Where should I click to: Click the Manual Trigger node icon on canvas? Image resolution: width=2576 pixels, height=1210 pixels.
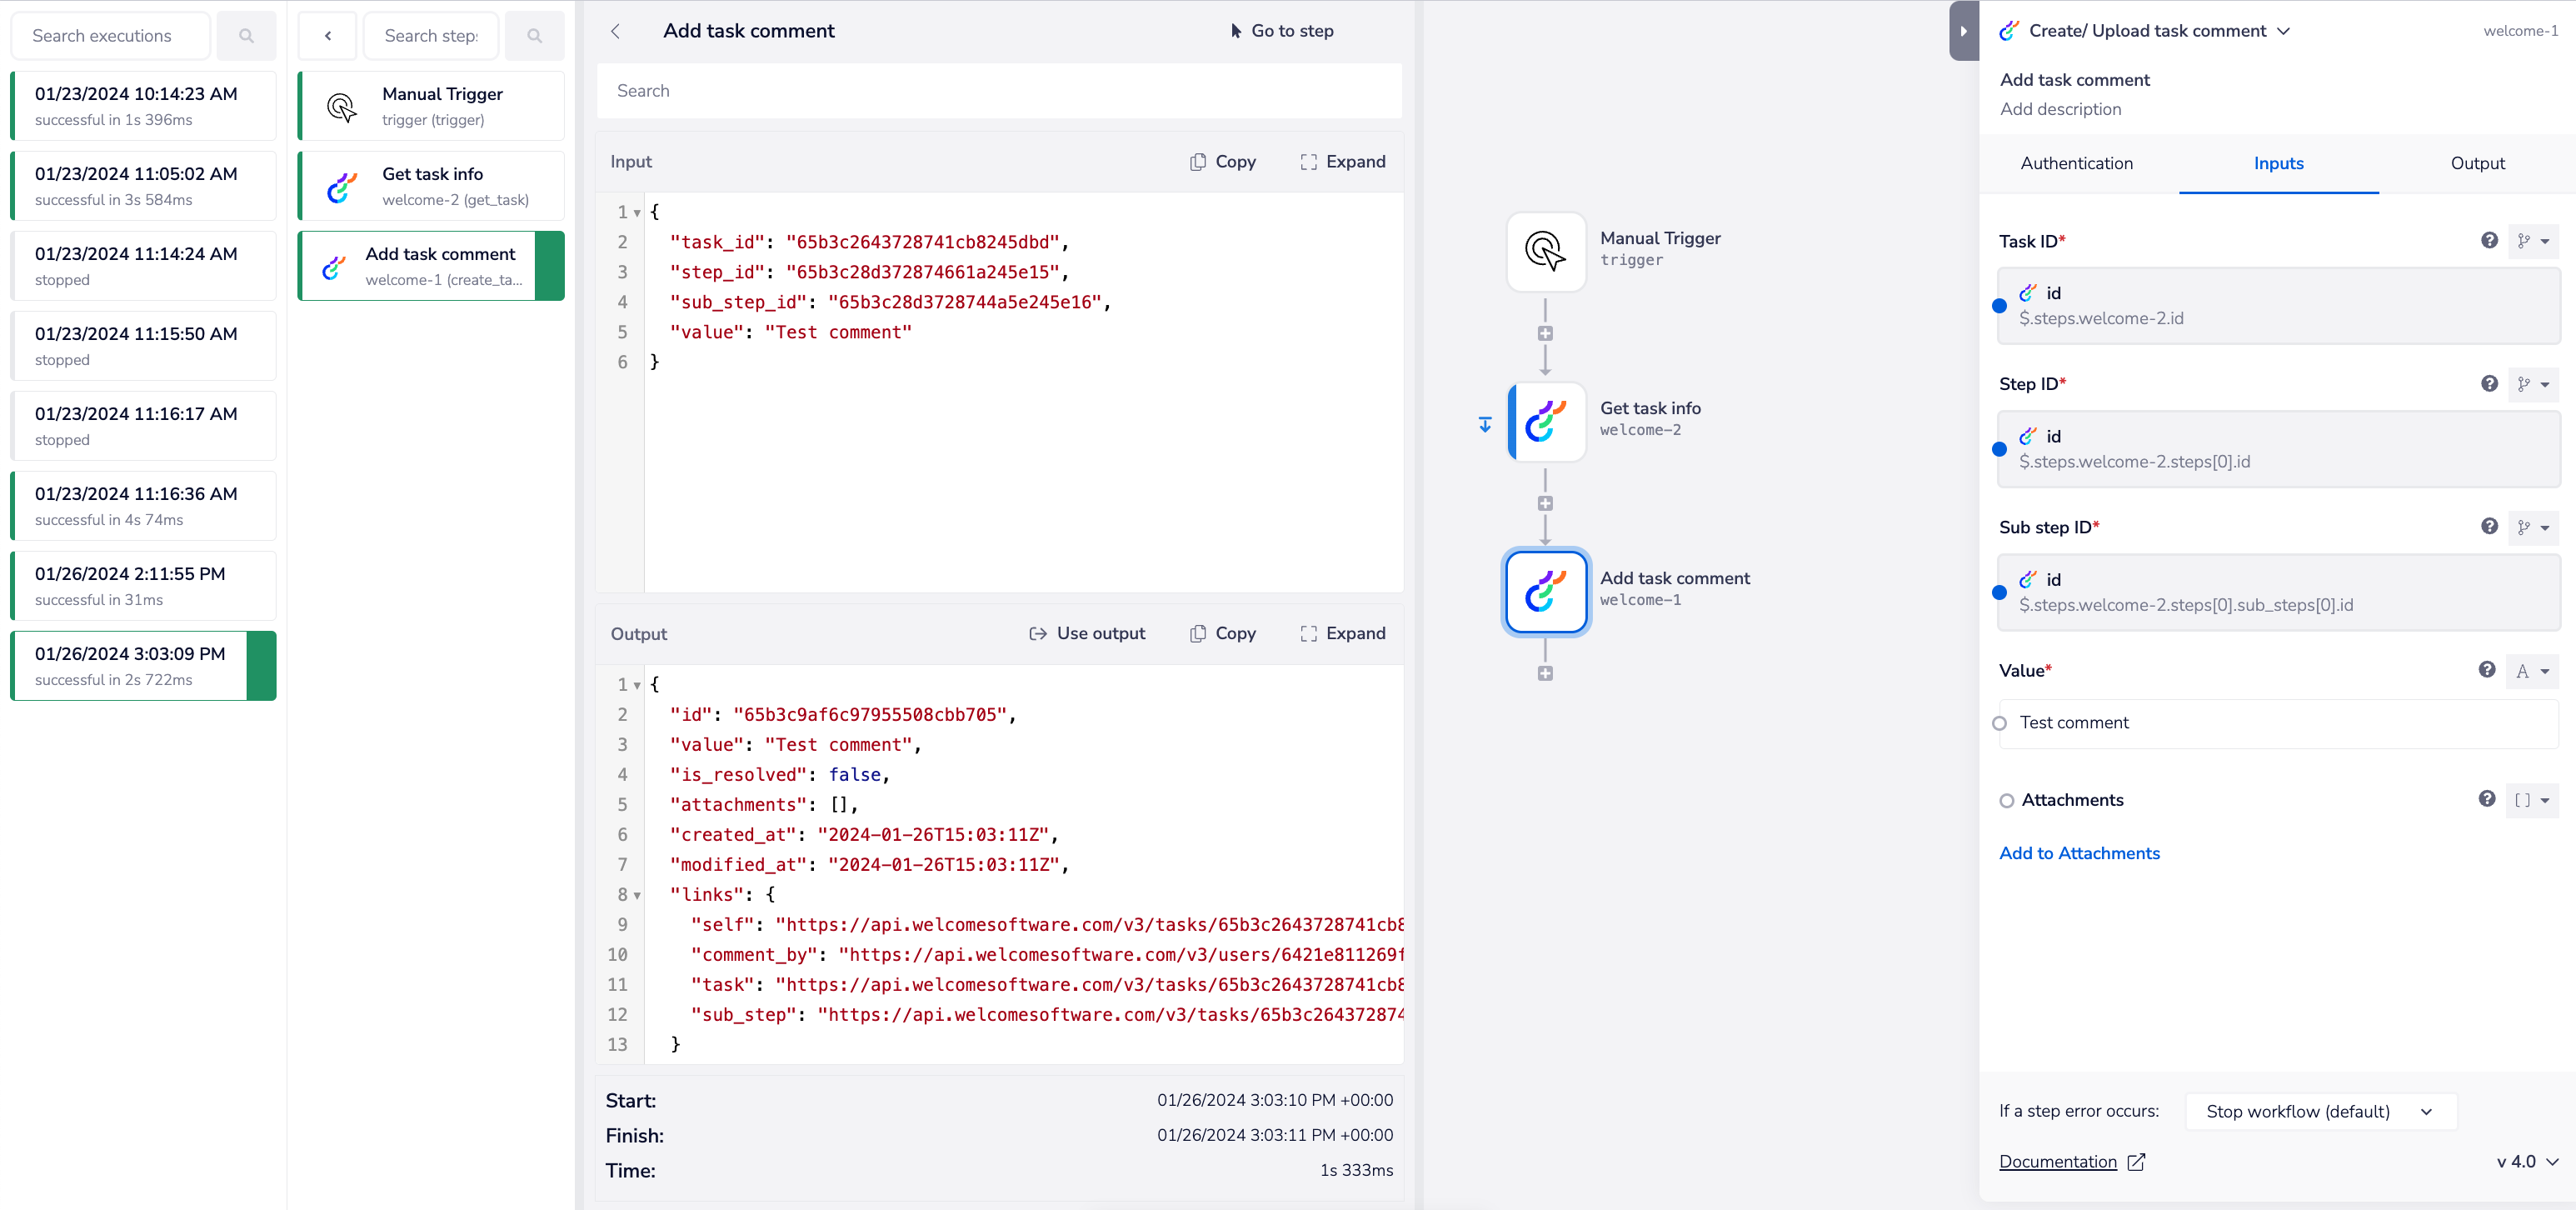1545,251
